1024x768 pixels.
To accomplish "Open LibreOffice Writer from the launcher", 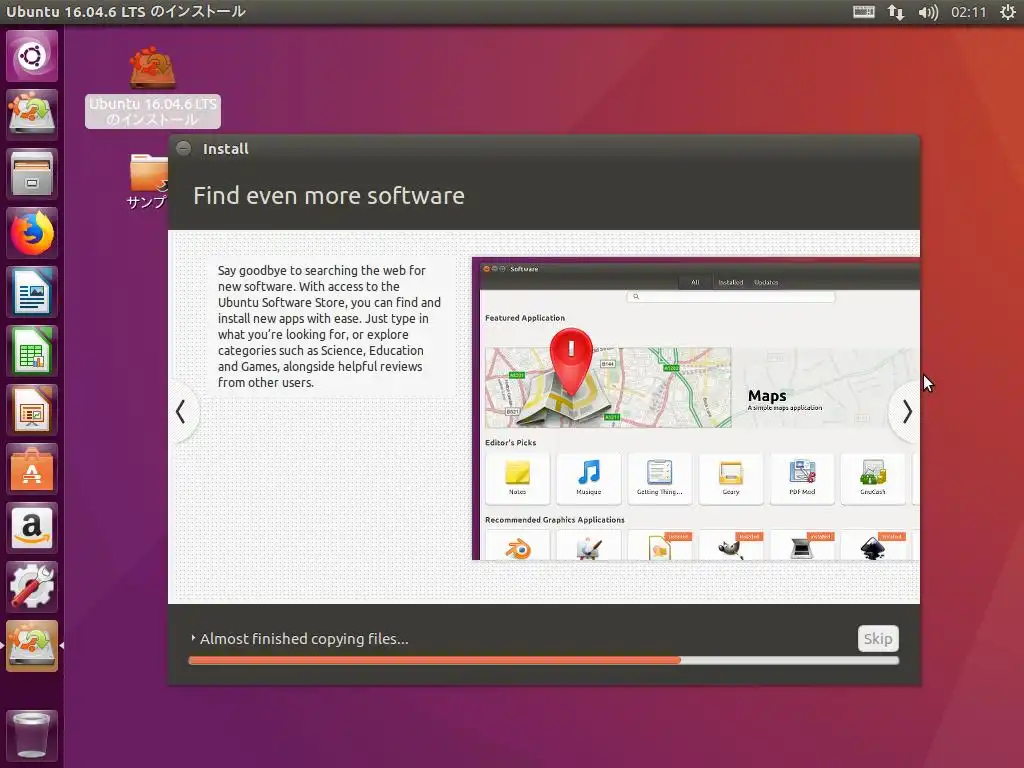I will (31, 292).
